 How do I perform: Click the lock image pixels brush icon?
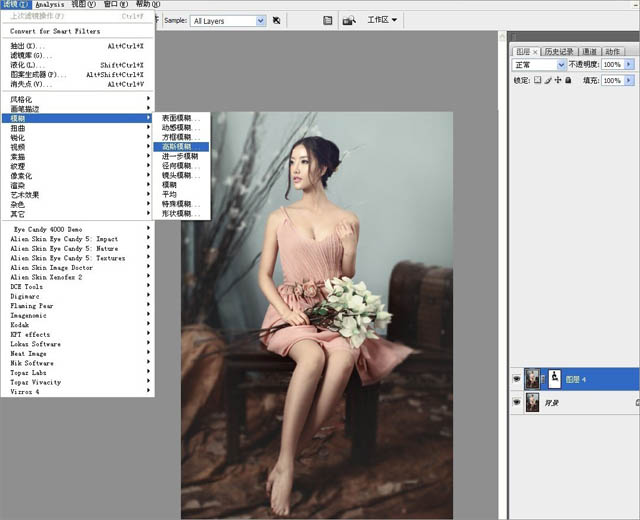click(x=548, y=80)
